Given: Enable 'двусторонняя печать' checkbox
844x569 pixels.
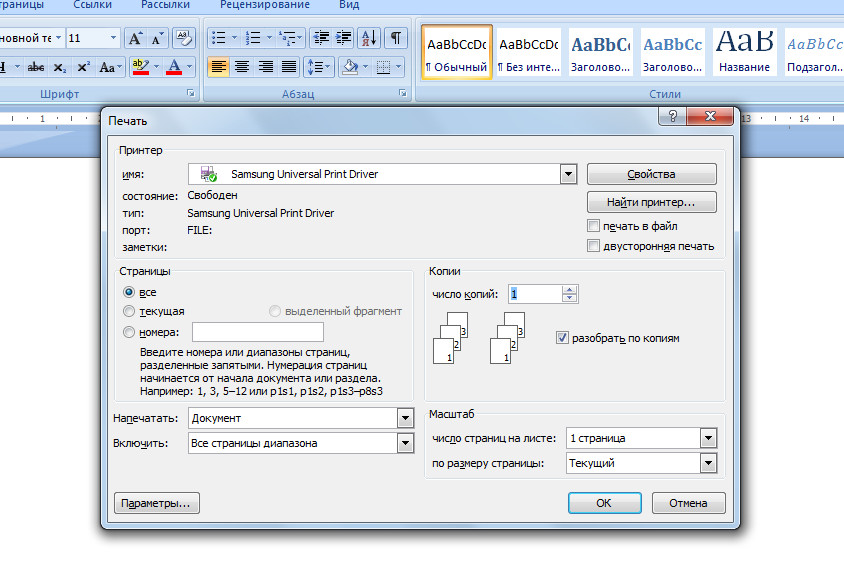Looking at the screenshot, I should coord(594,245).
